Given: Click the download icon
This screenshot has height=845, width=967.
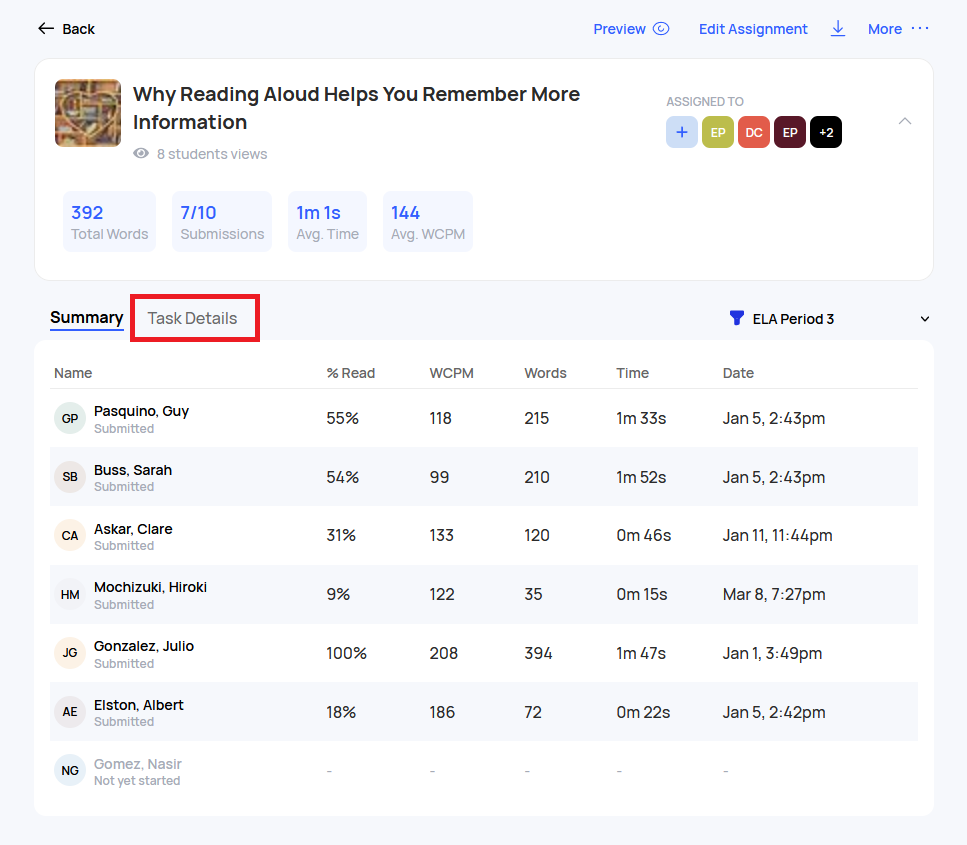Looking at the screenshot, I should [837, 29].
